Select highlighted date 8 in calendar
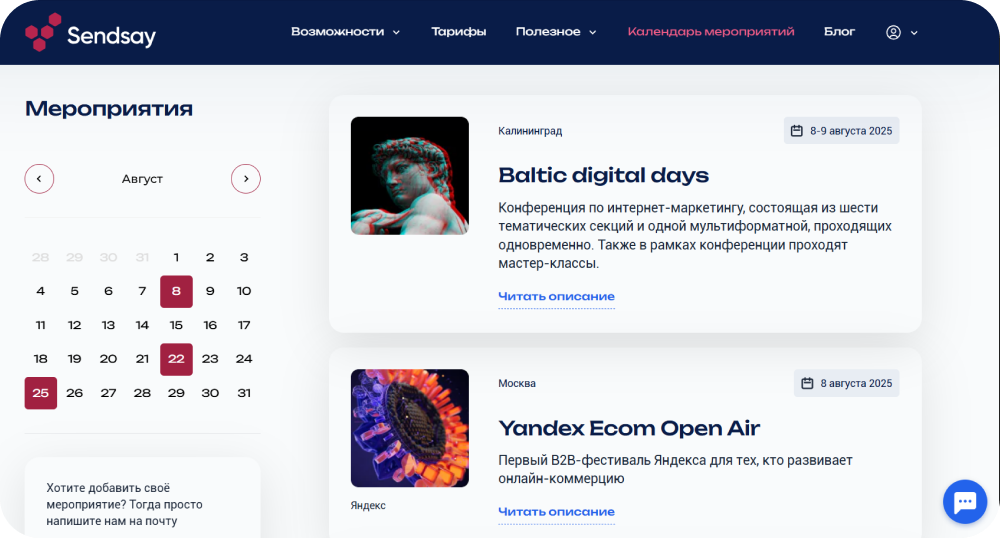Screen dimensions: 1000x538 (x=176, y=291)
